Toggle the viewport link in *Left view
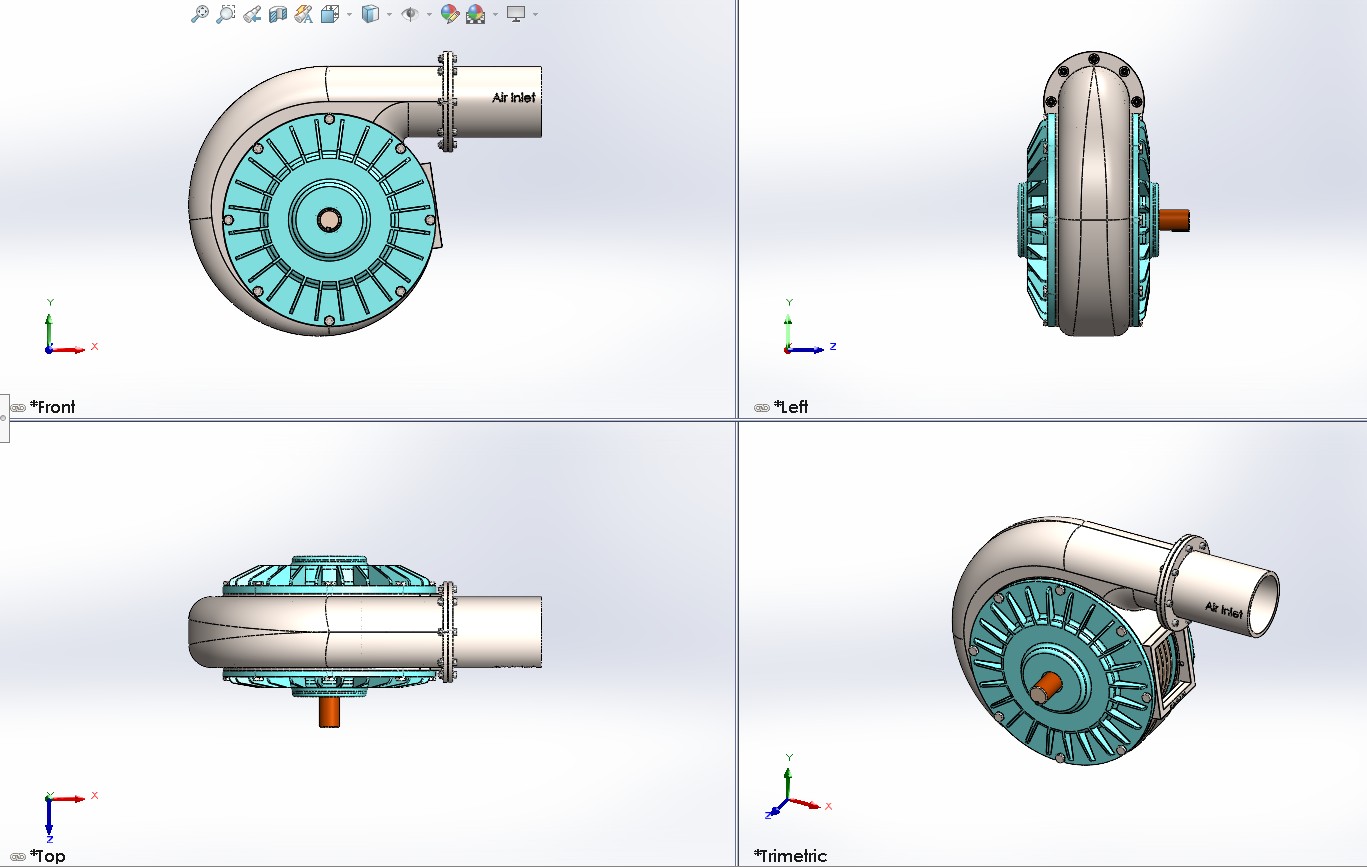Screen dimensions: 1367x867 point(761,406)
